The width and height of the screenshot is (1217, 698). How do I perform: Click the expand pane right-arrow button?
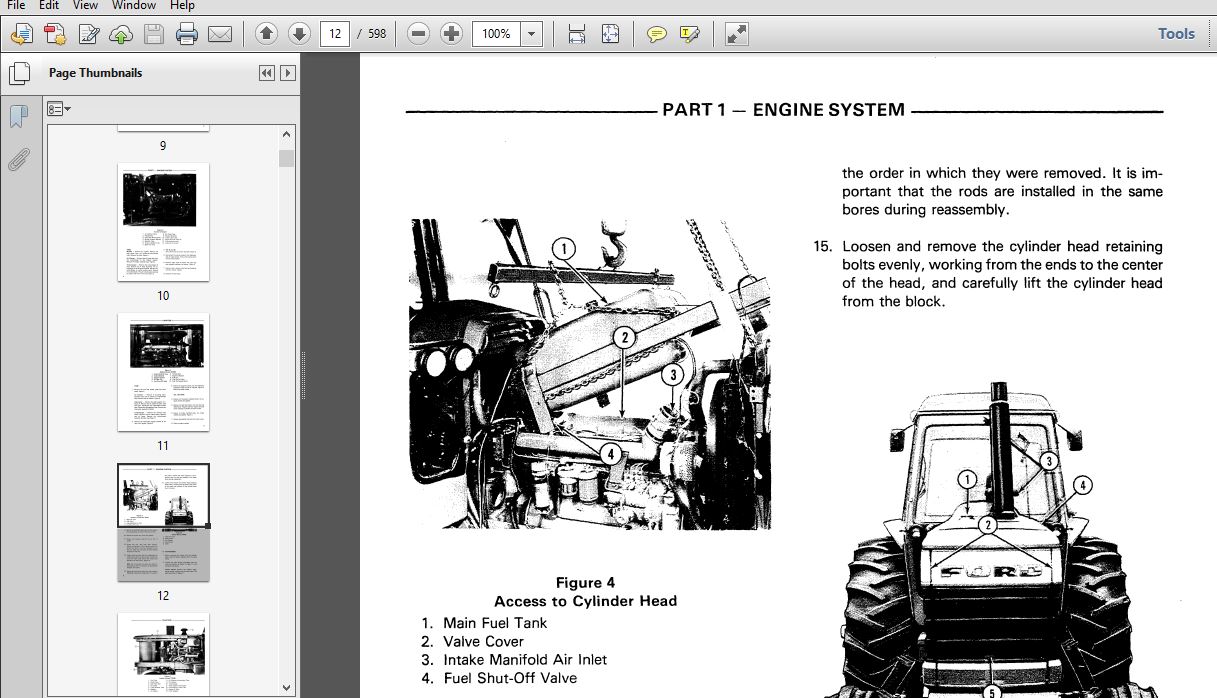[288, 73]
